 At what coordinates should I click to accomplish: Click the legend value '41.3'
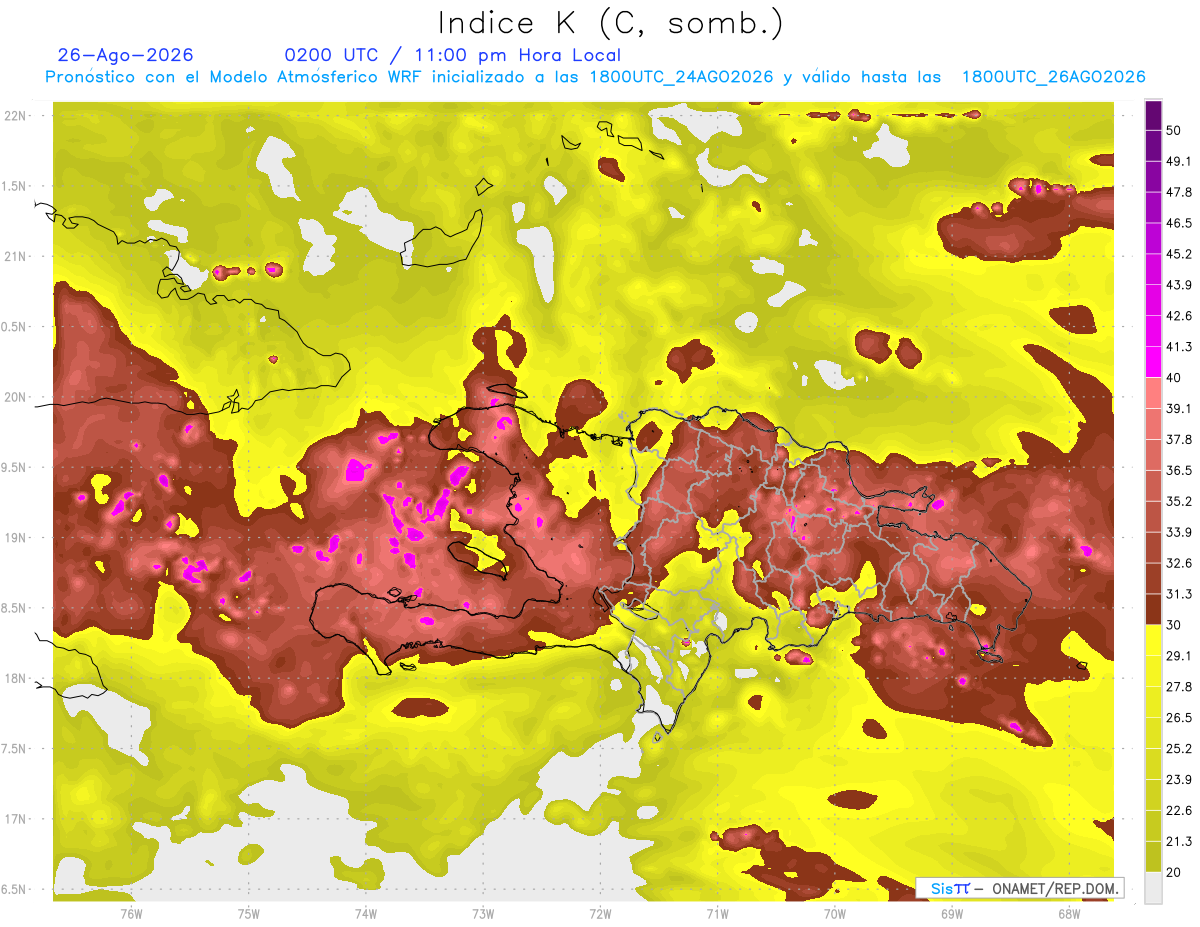coord(1178,346)
